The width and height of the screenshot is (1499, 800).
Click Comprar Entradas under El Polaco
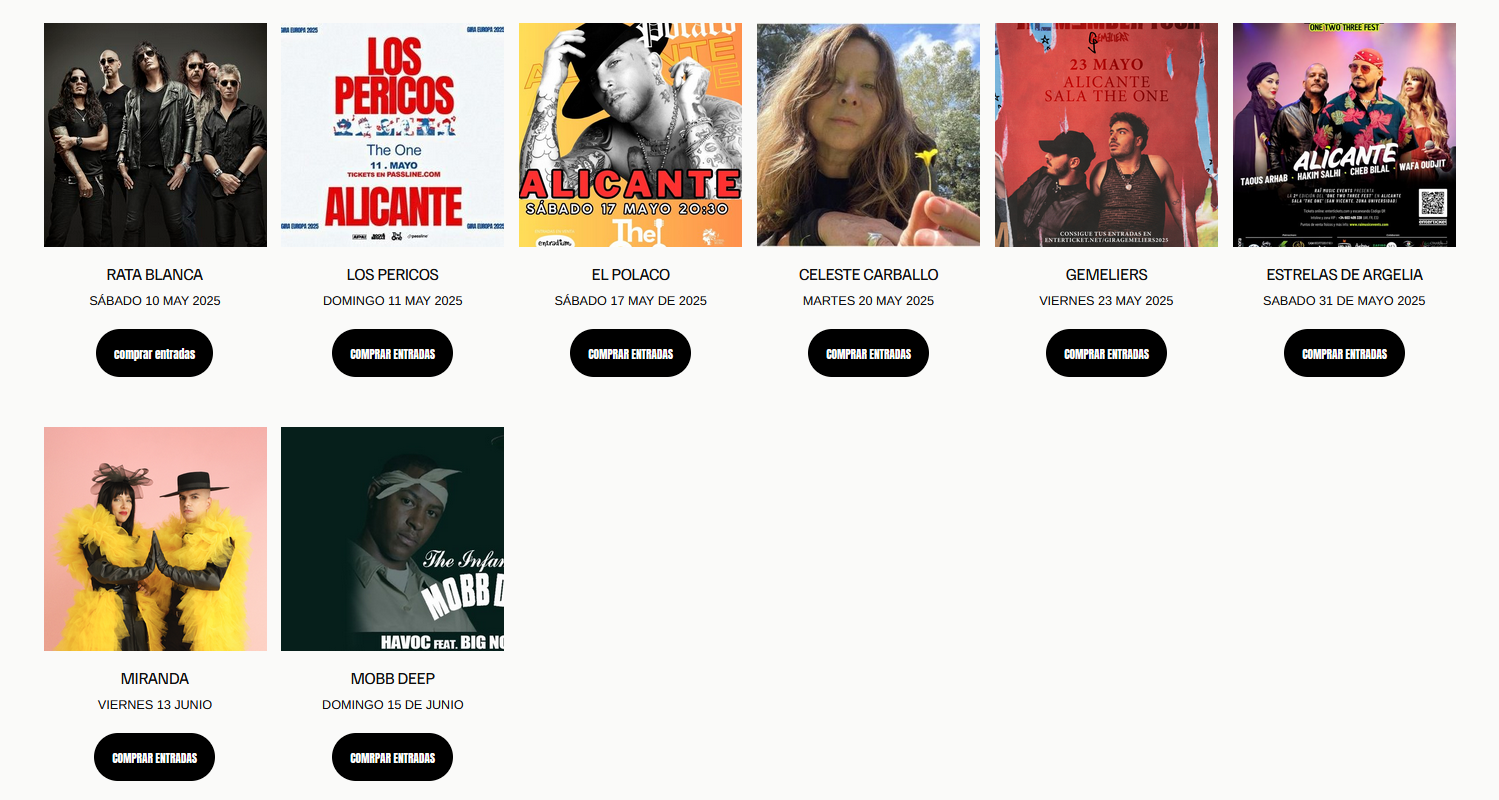[x=630, y=353]
